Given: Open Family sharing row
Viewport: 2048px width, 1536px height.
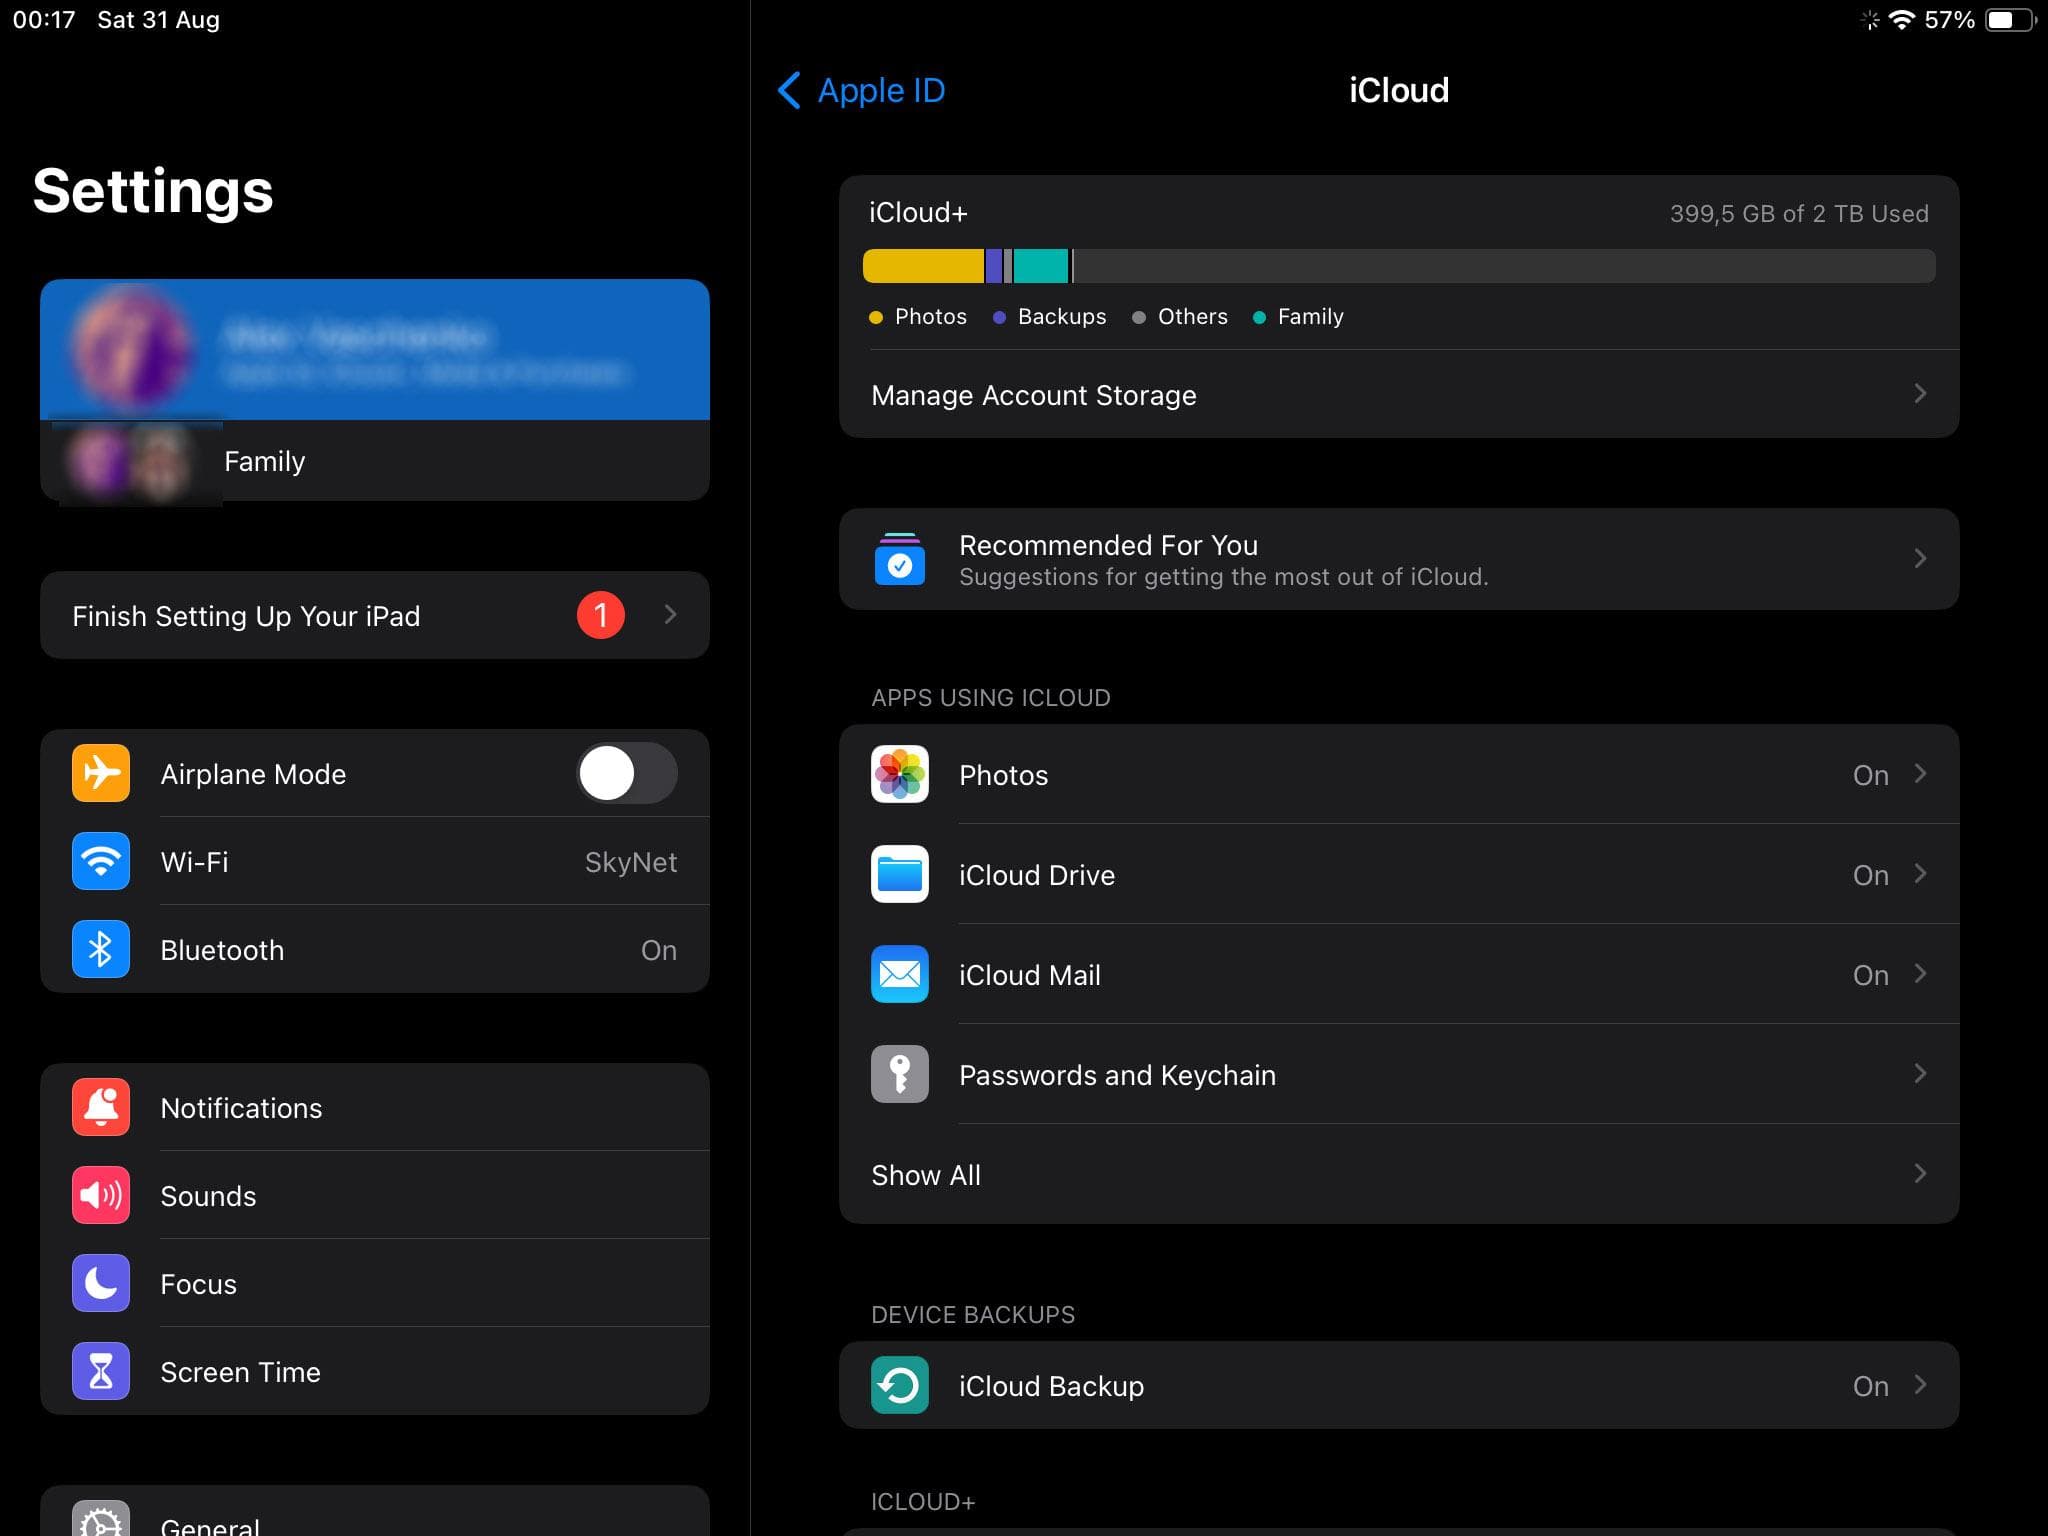Looking at the screenshot, I should [x=375, y=461].
